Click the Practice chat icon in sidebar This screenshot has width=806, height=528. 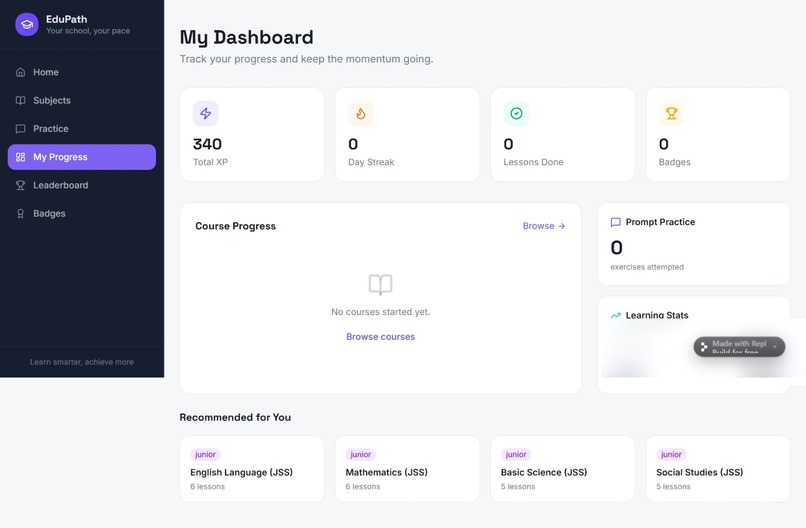(x=21, y=129)
